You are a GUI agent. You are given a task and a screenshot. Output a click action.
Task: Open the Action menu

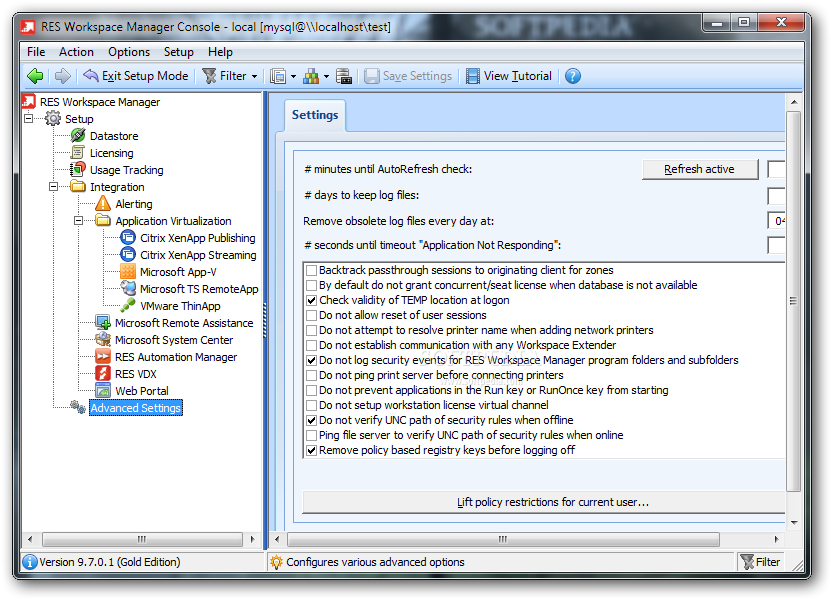coord(76,52)
